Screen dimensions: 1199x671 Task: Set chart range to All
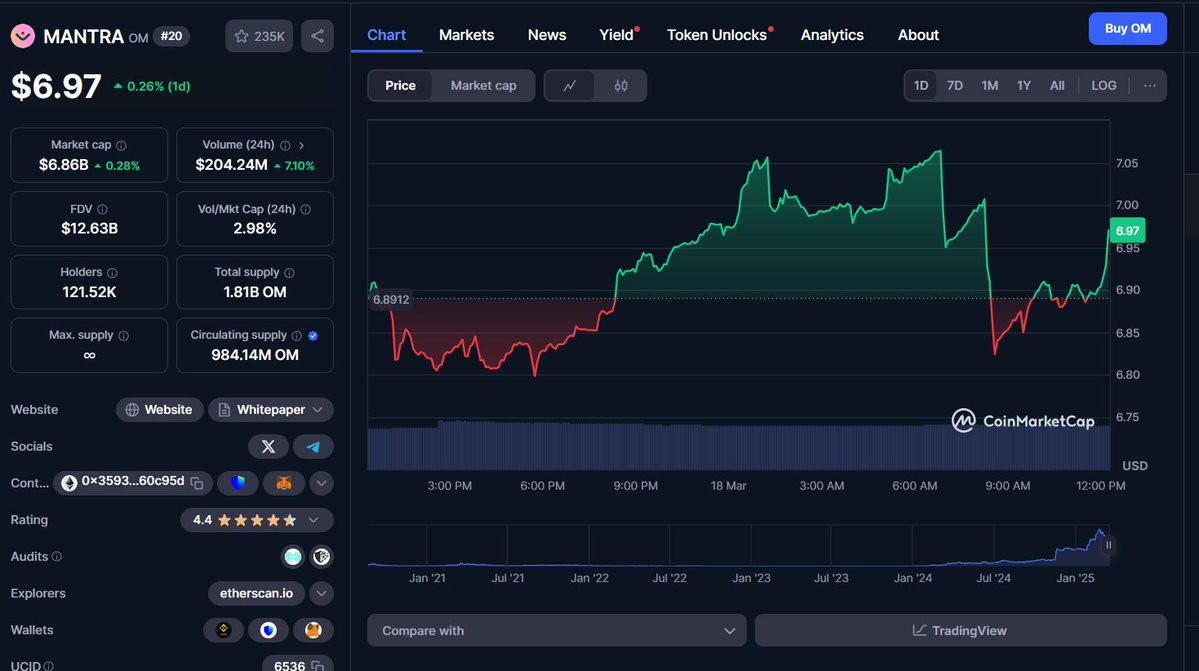click(x=1057, y=86)
